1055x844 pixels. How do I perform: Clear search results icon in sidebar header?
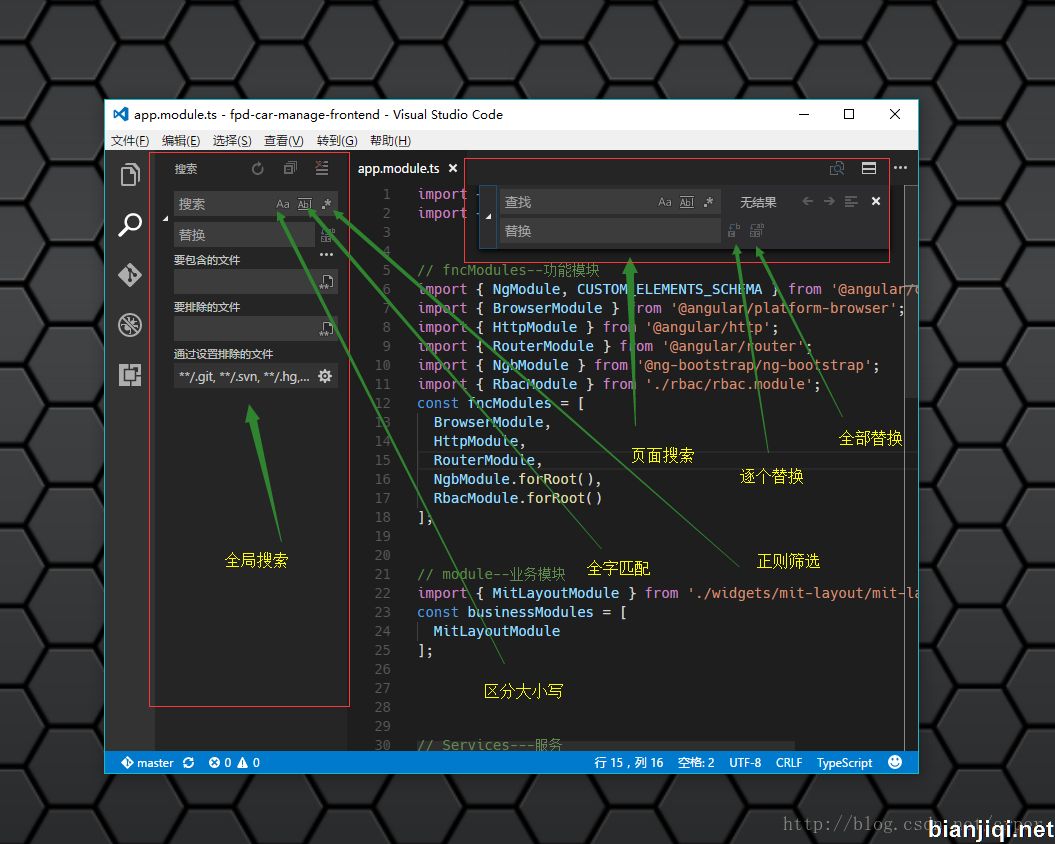[x=322, y=168]
